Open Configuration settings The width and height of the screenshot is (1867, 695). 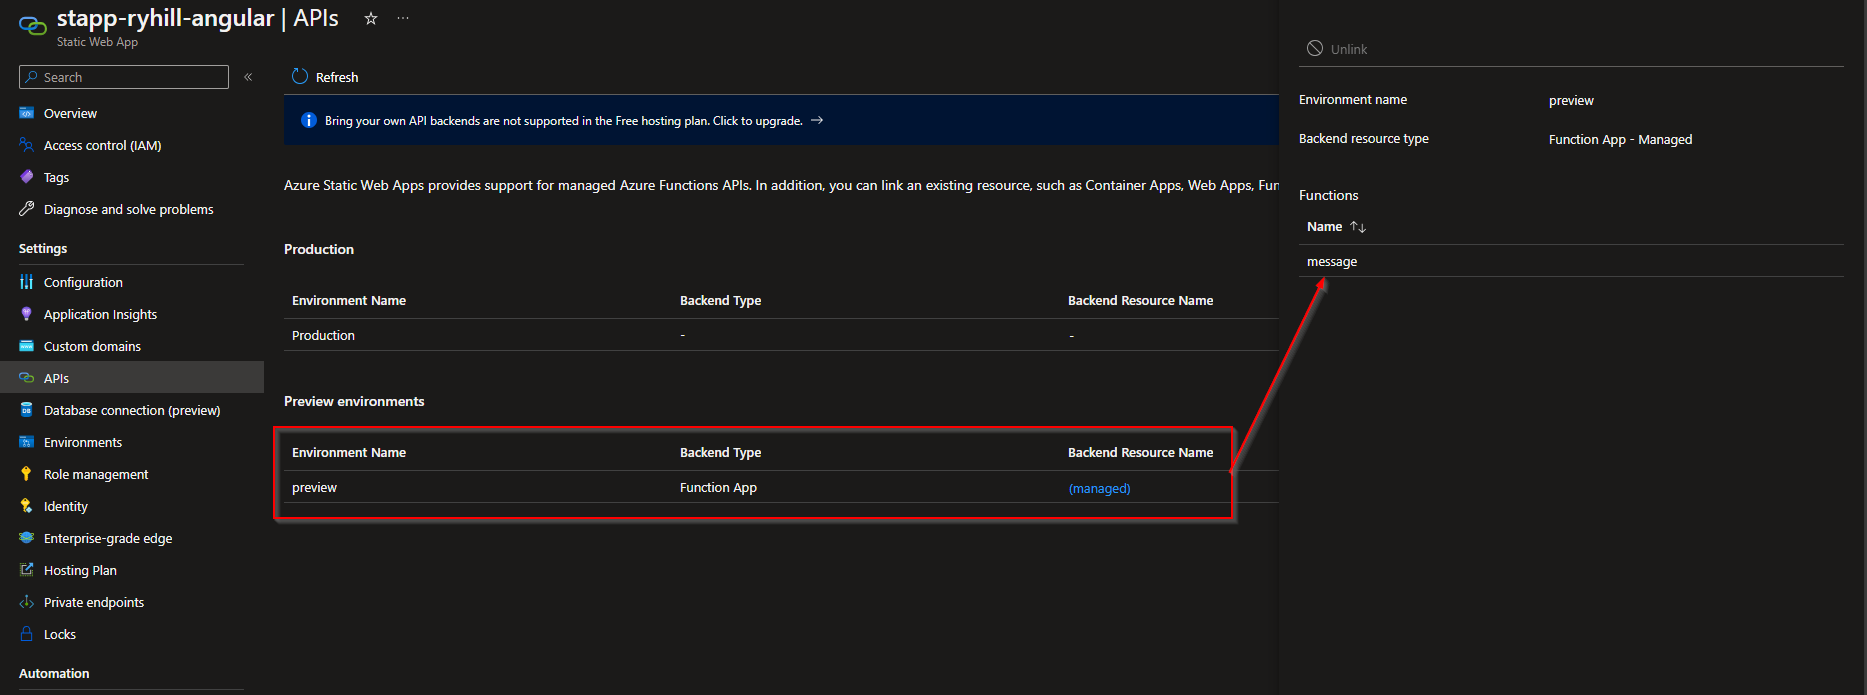tap(83, 282)
